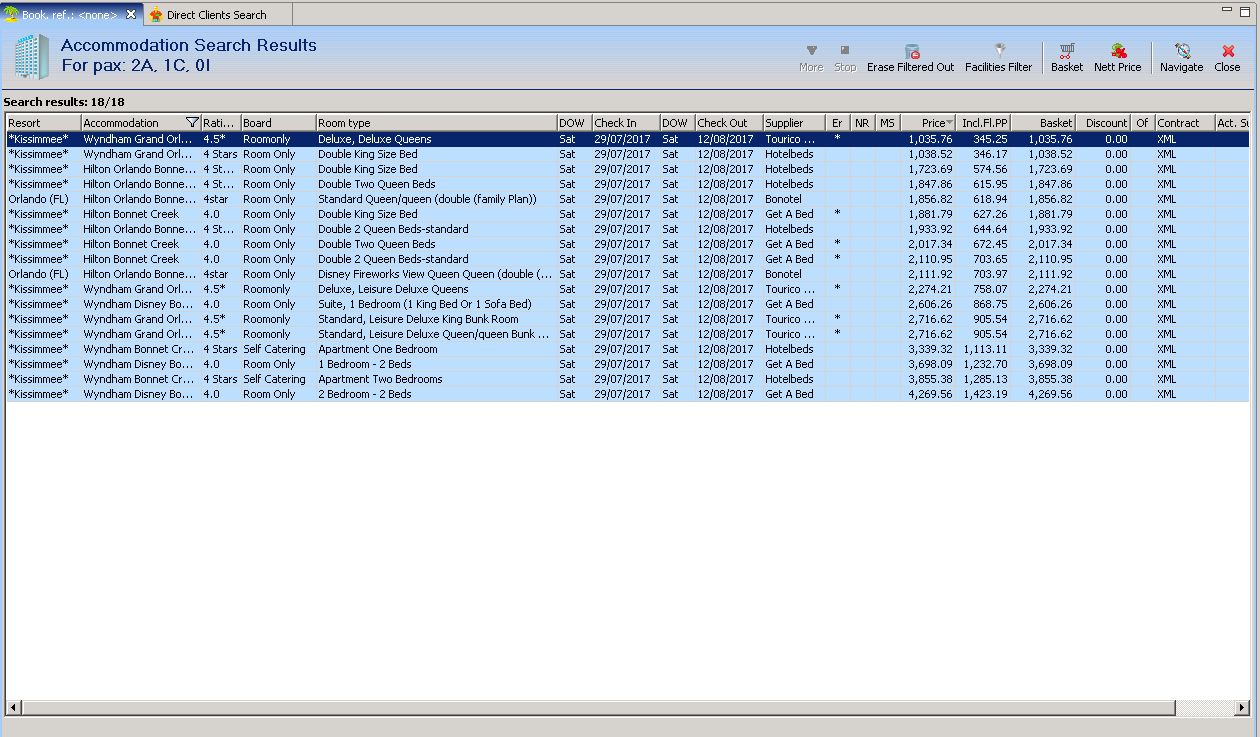Select the Deluxe, Leisure Deluxe Queens row
This screenshot has height=737, width=1260.
tap(627, 289)
